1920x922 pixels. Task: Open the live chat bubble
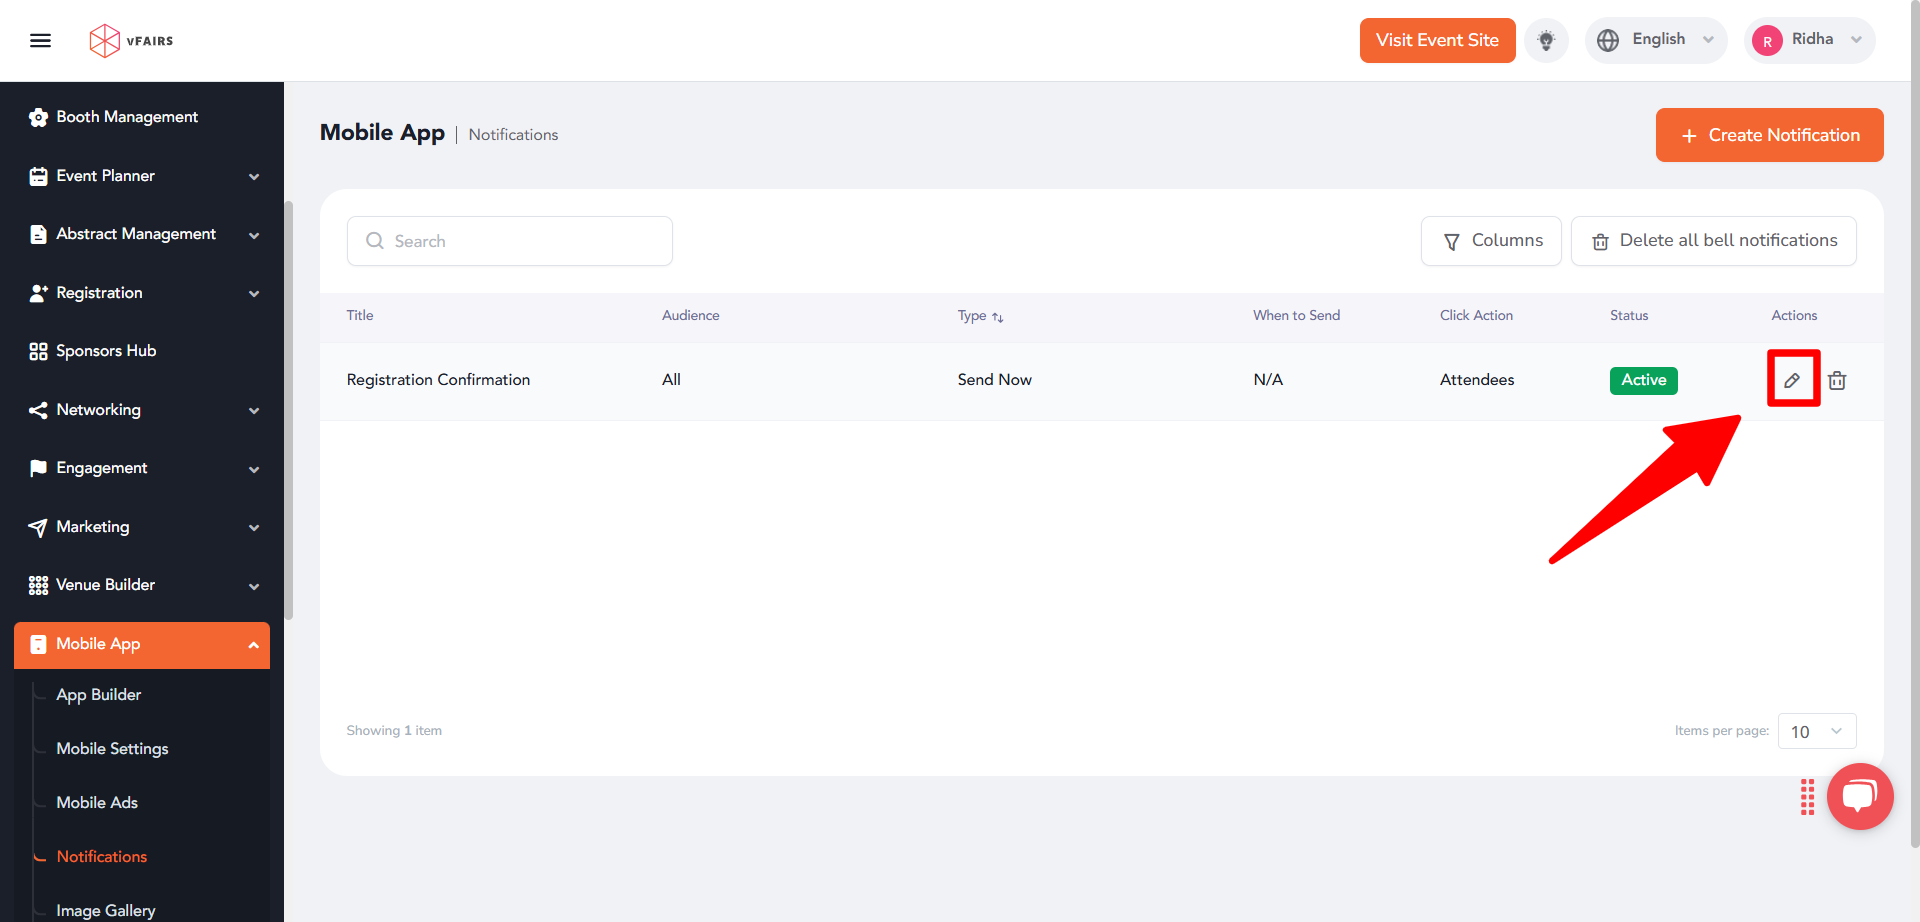[1860, 796]
